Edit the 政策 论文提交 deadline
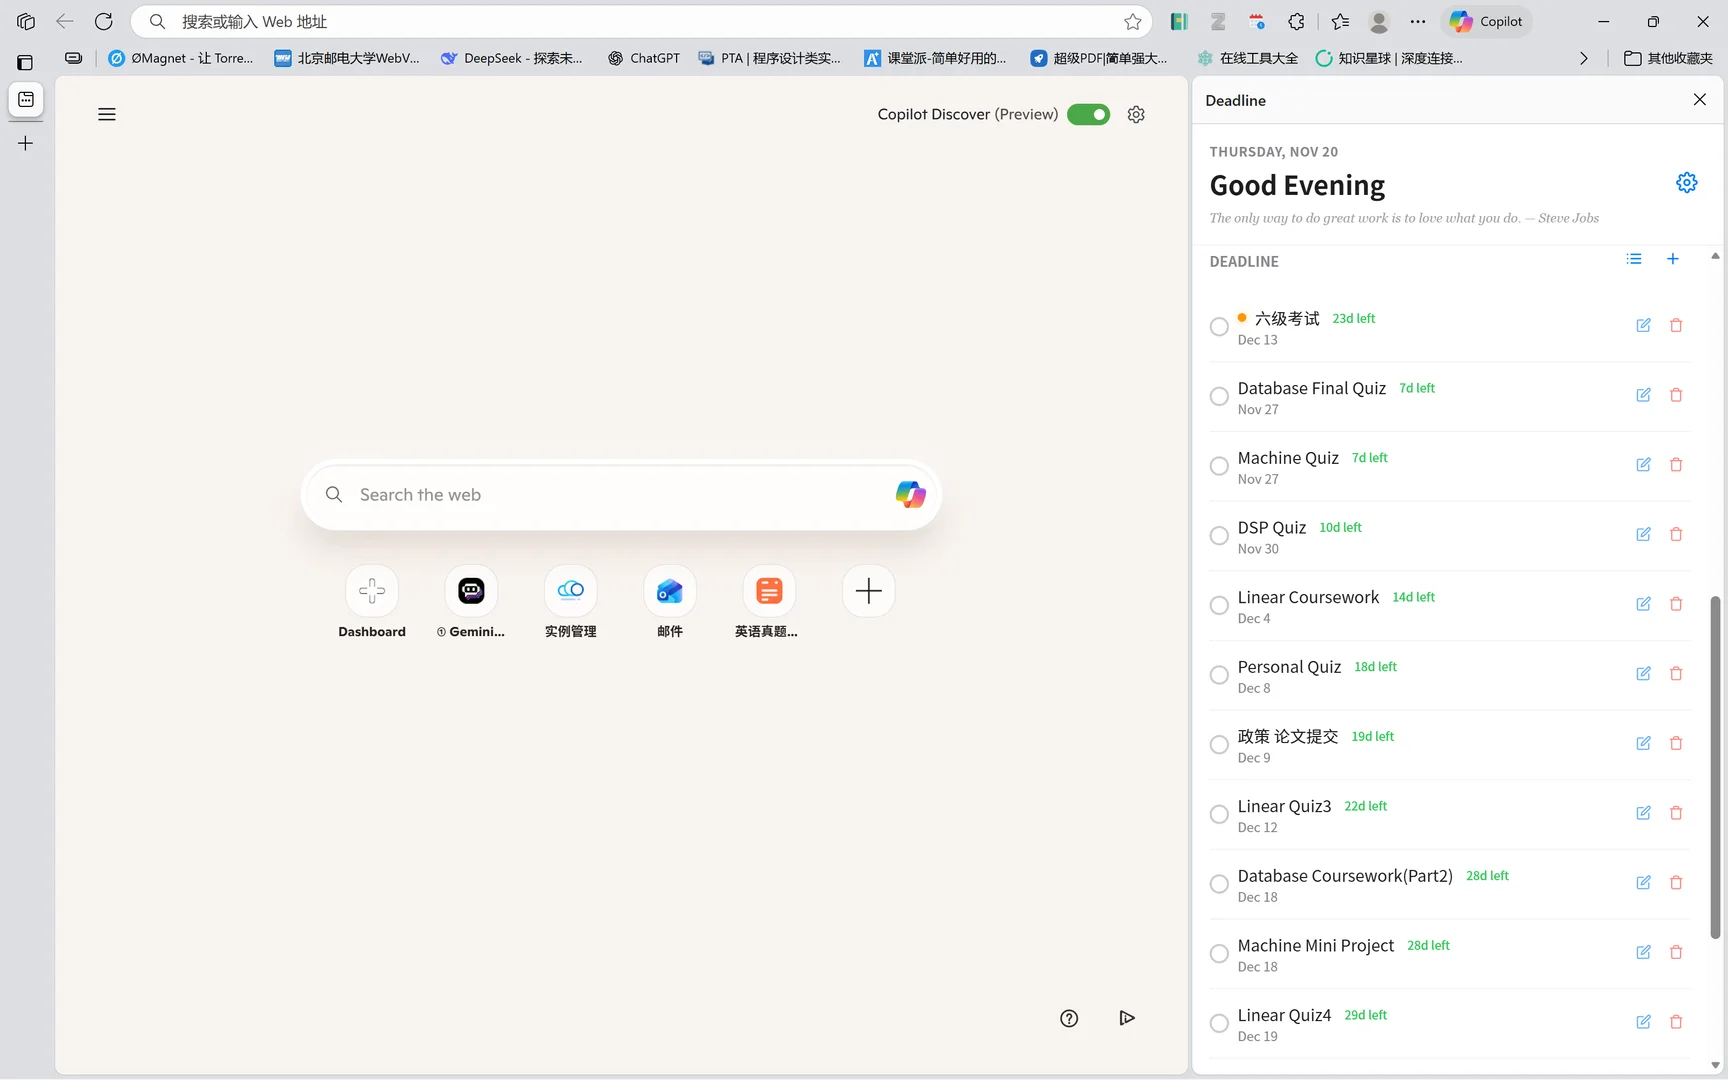Viewport: 1728px width, 1080px height. tap(1643, 743)
